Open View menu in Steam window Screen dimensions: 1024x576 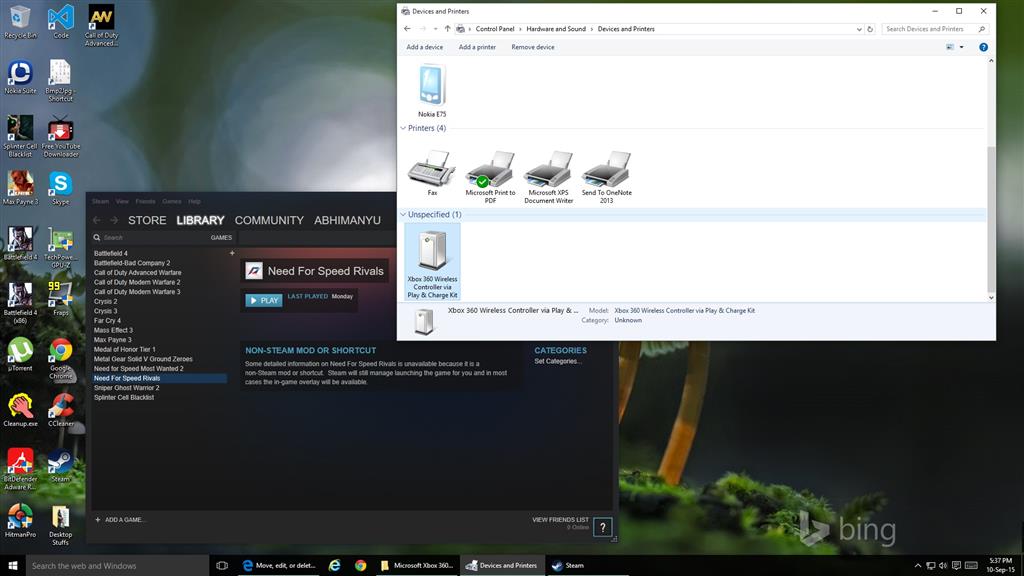tap(122, 201)
